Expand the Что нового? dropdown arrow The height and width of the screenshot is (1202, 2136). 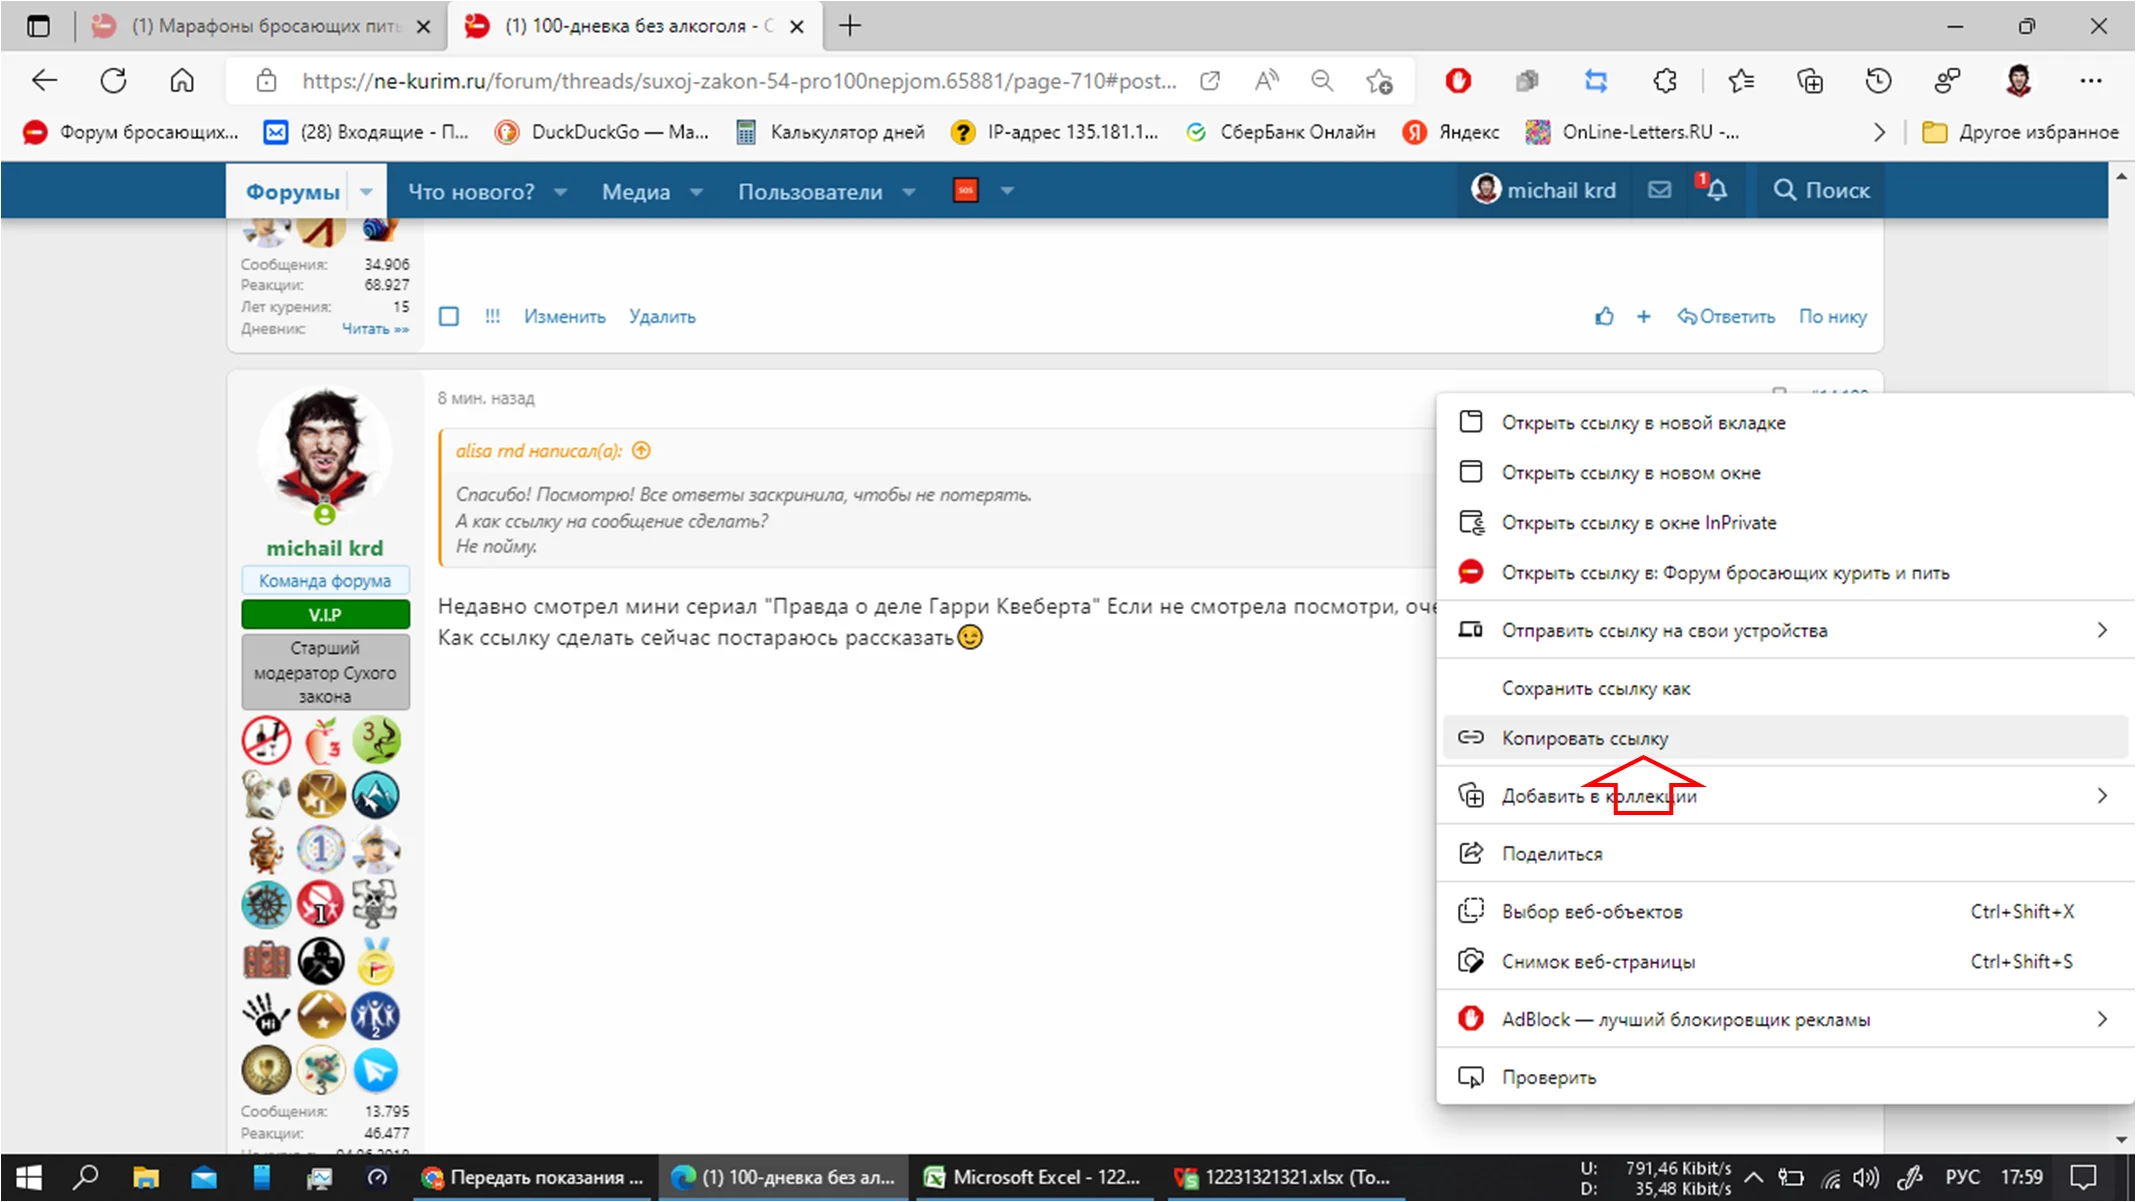(561, 191)
